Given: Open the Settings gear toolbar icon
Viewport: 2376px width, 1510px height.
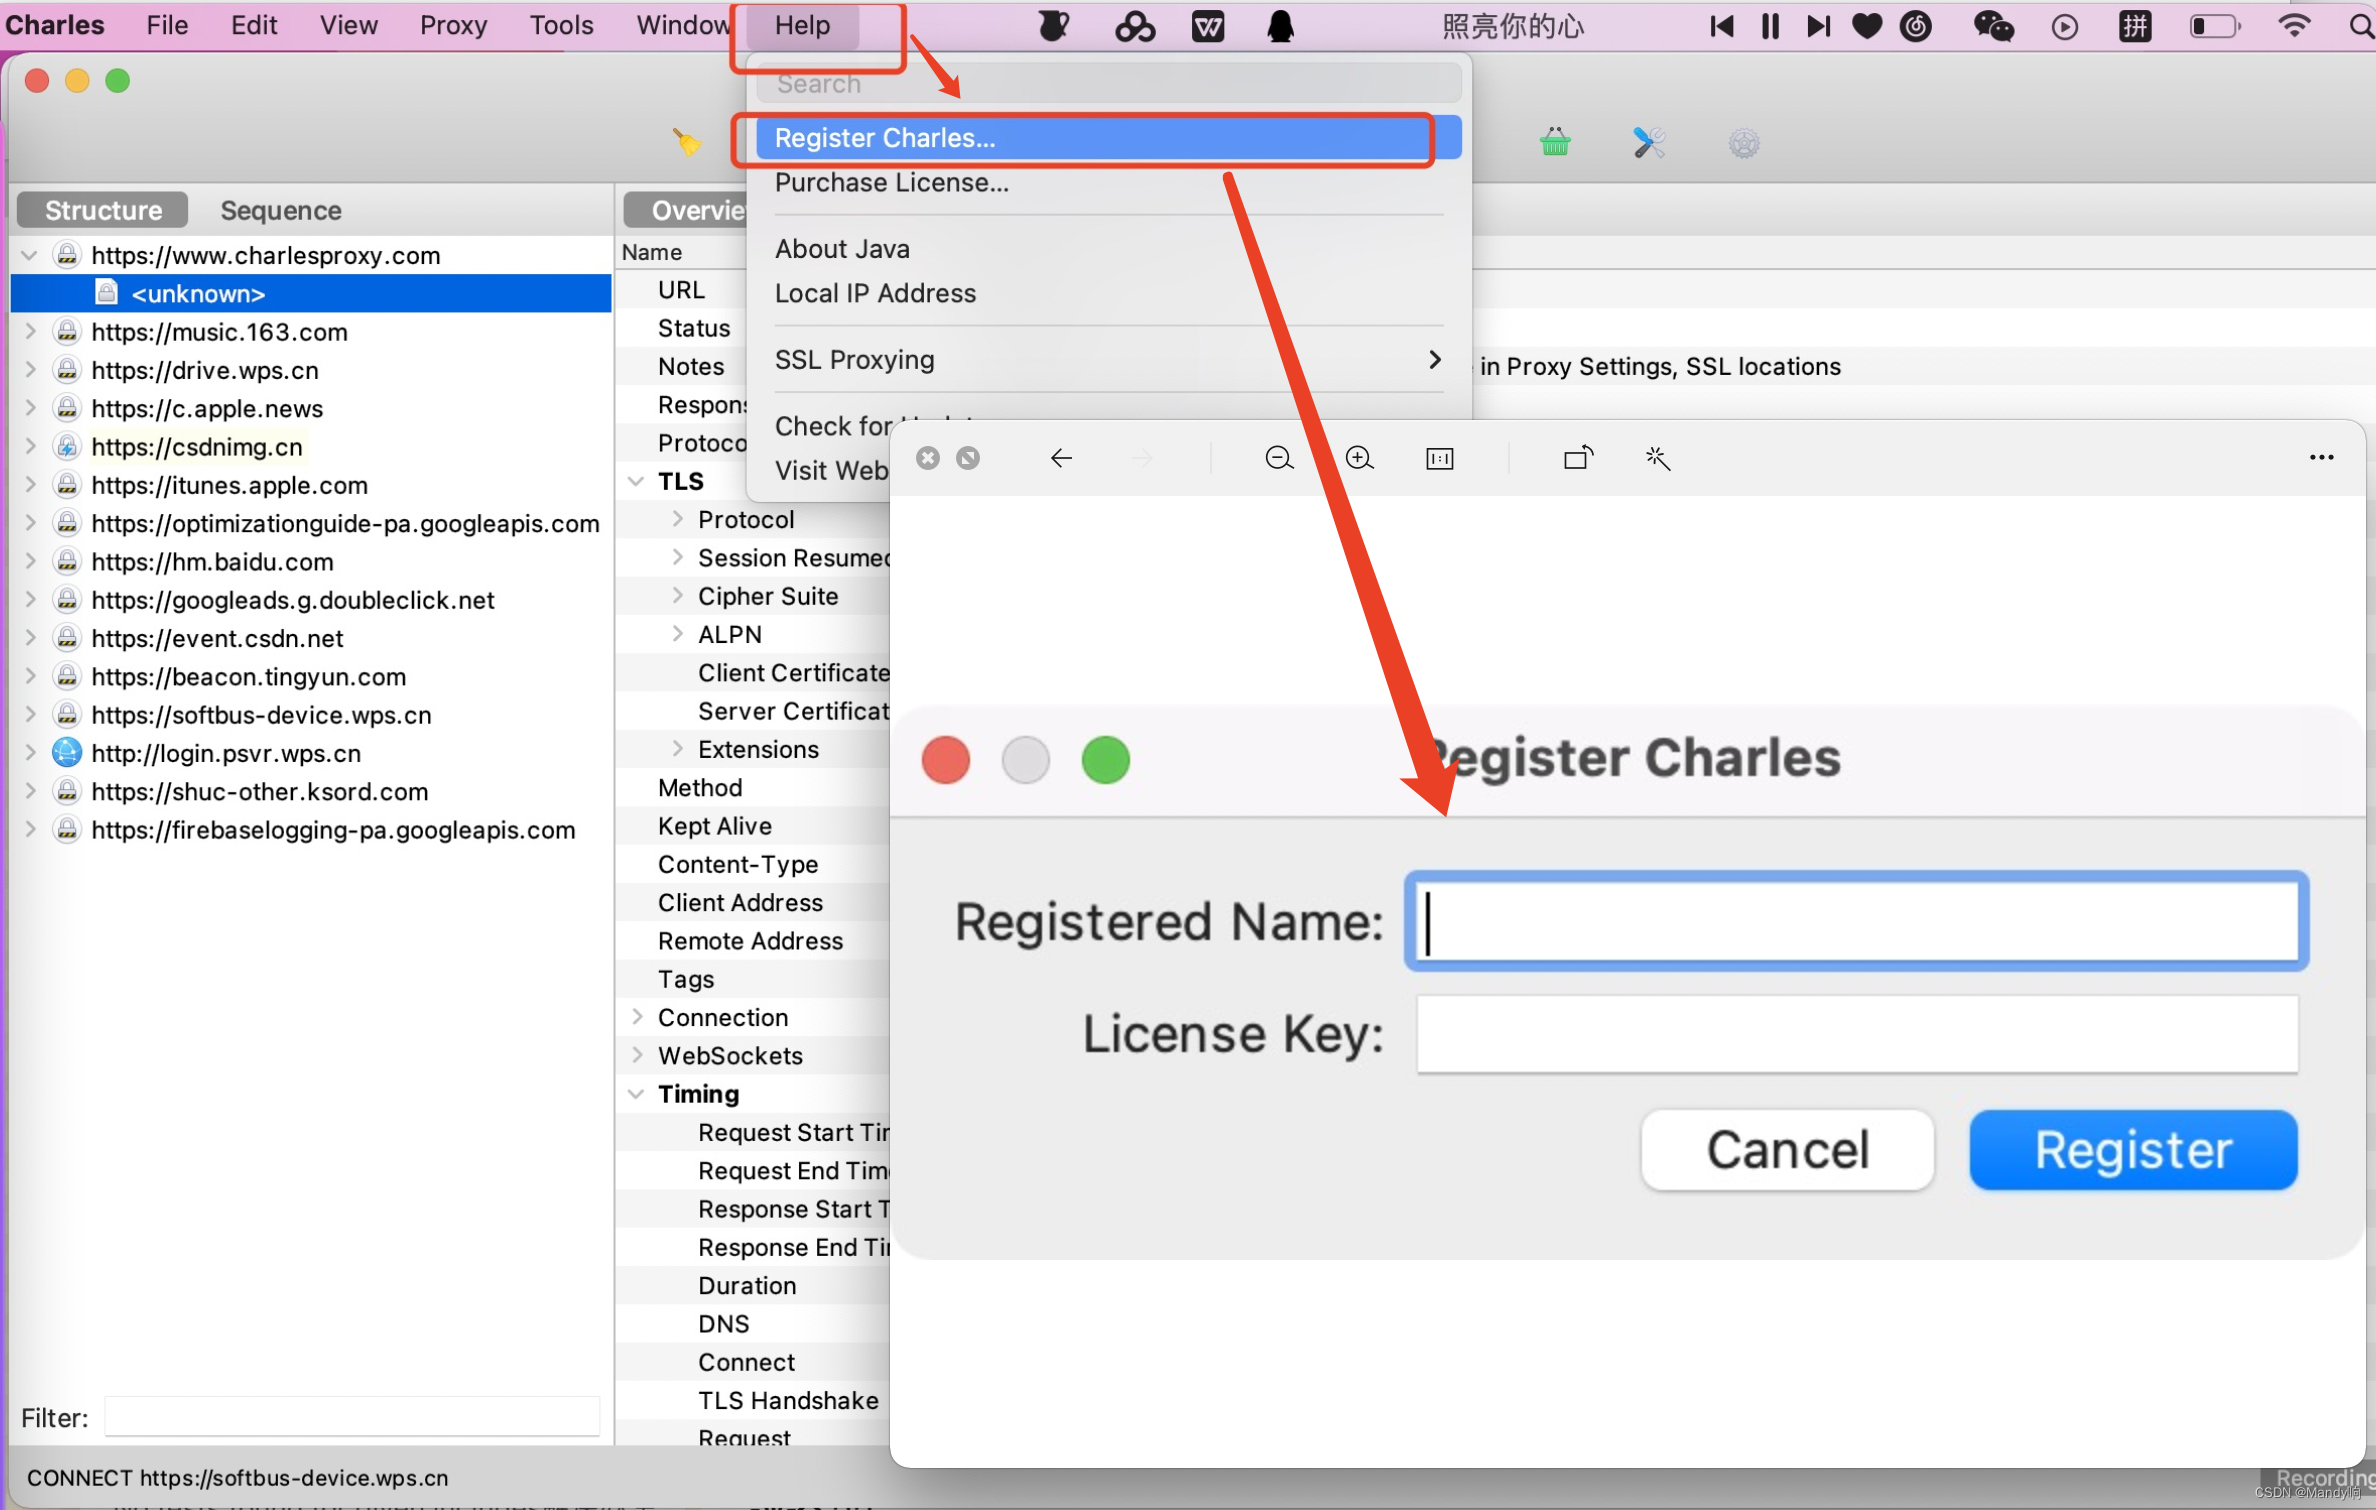Looking at the screenshot, I should click(x=1743, y=143).
